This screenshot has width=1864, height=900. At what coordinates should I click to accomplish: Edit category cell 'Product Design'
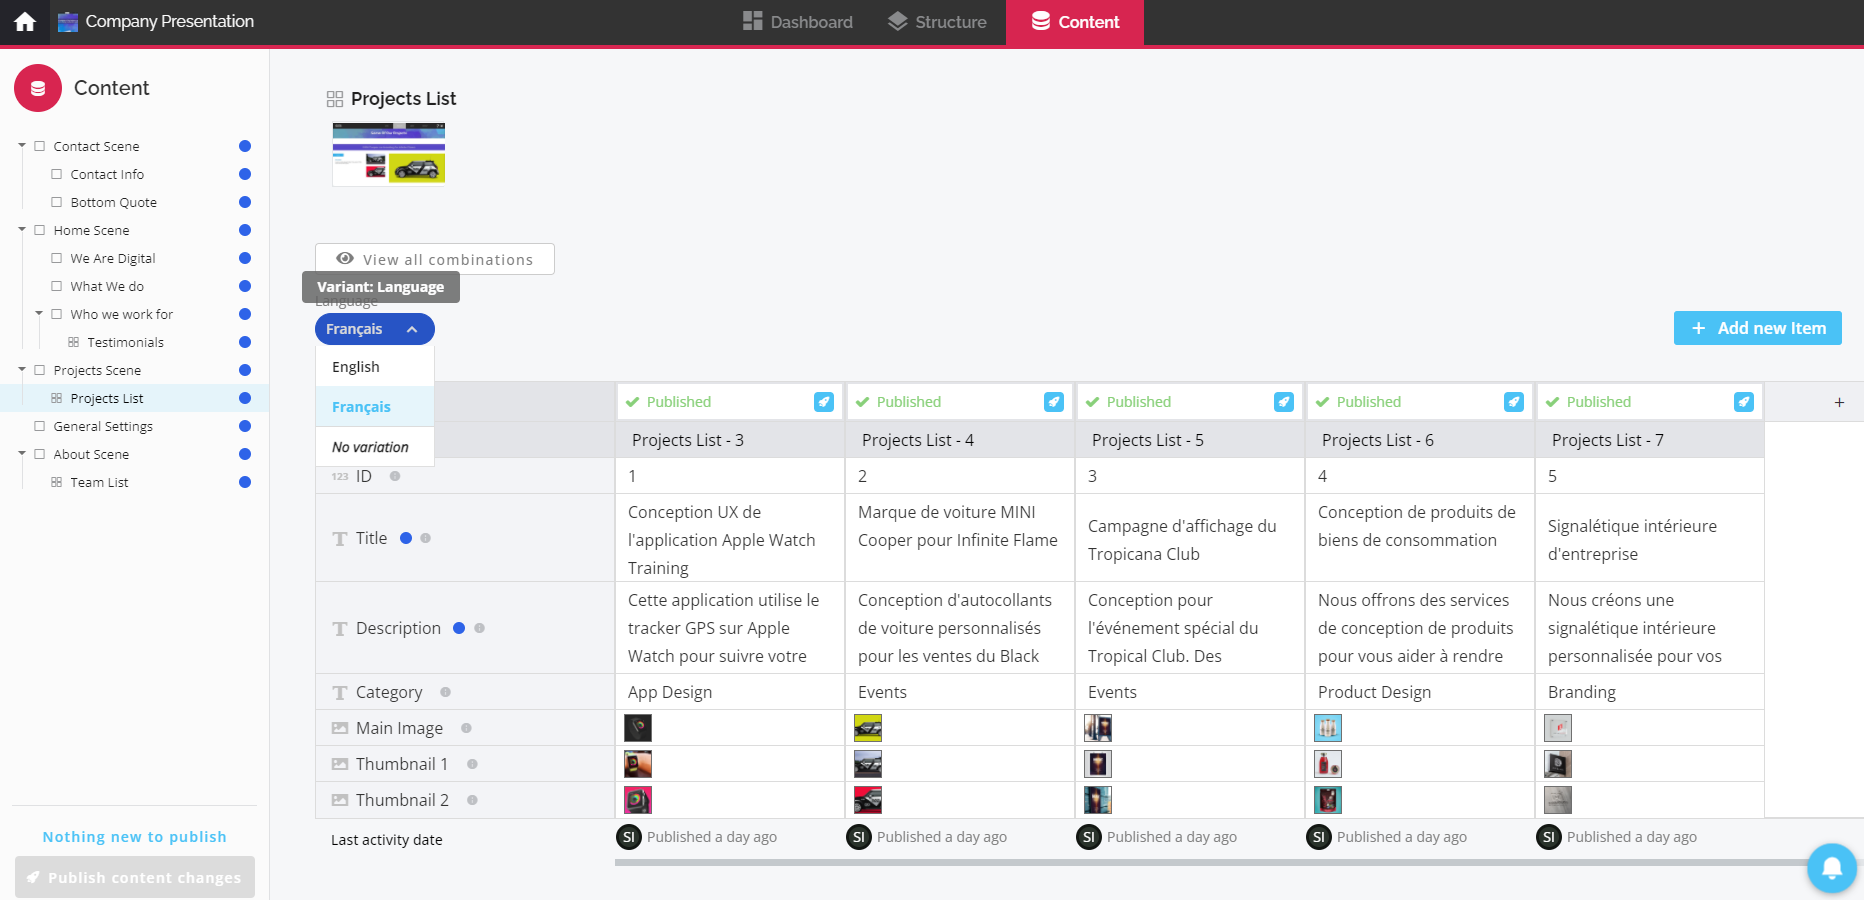(x=1420, y=692)
